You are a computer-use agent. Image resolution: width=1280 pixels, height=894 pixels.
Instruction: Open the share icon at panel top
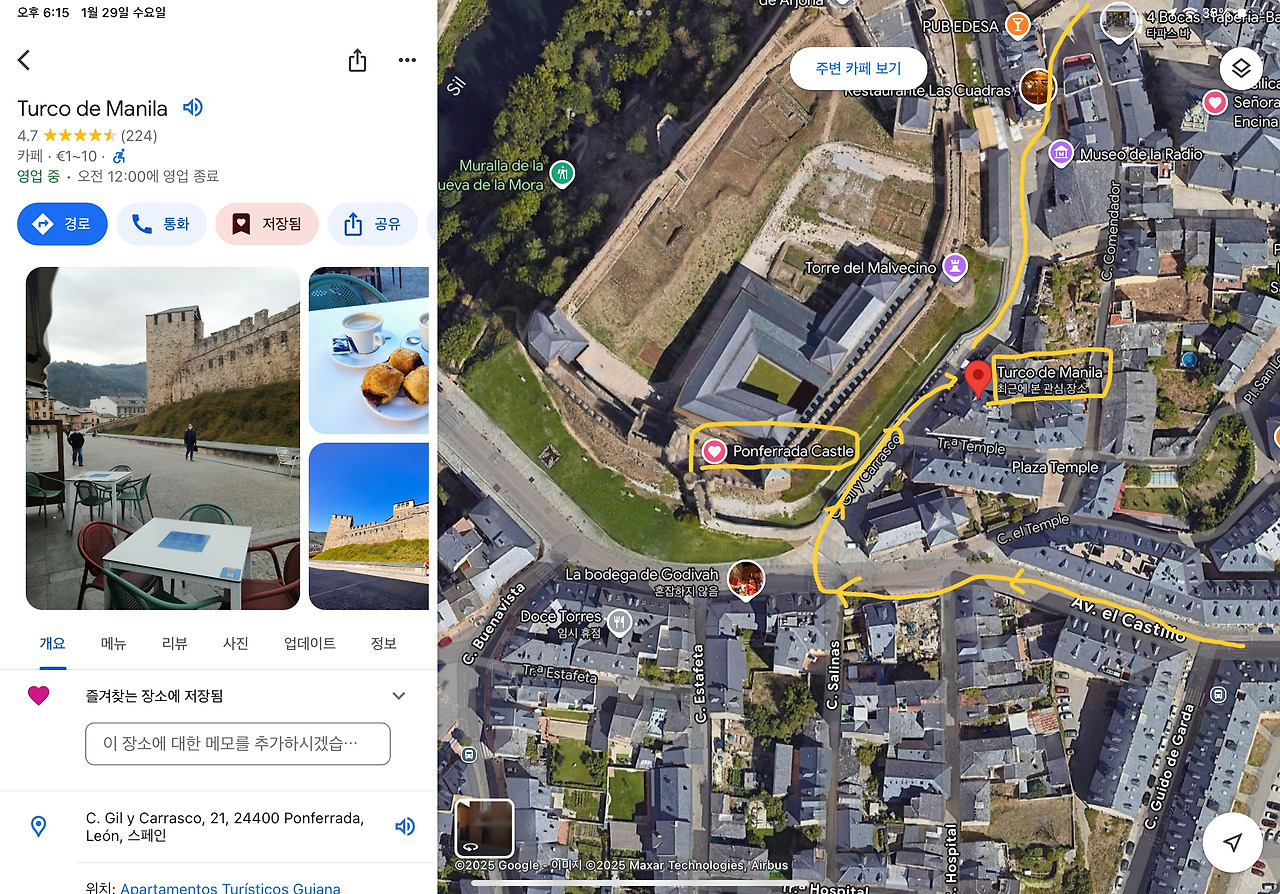click(x=357, y=60)
